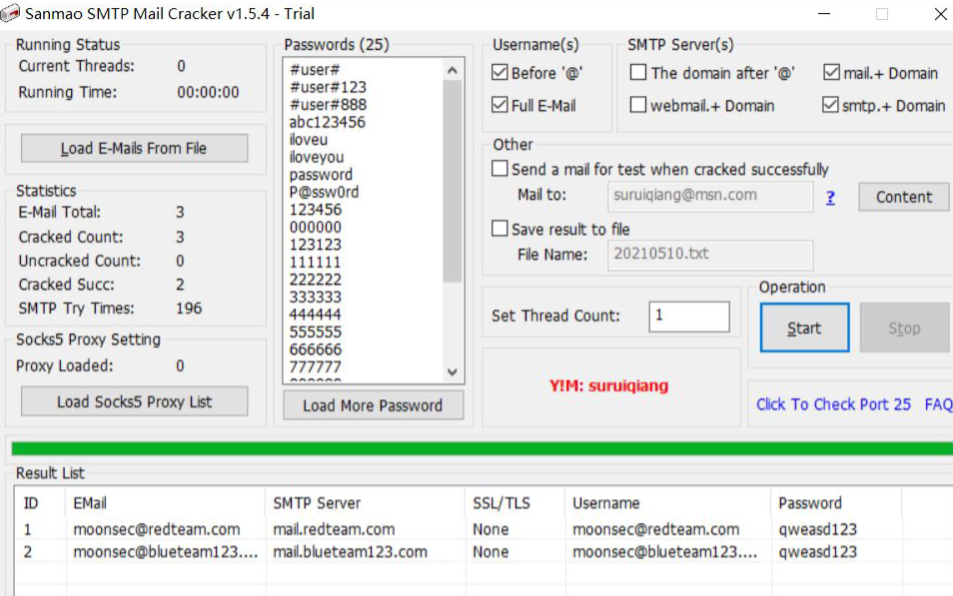Enable send test mail when cracked checkbox
953x596 pixels.
(x=500, y=169)
